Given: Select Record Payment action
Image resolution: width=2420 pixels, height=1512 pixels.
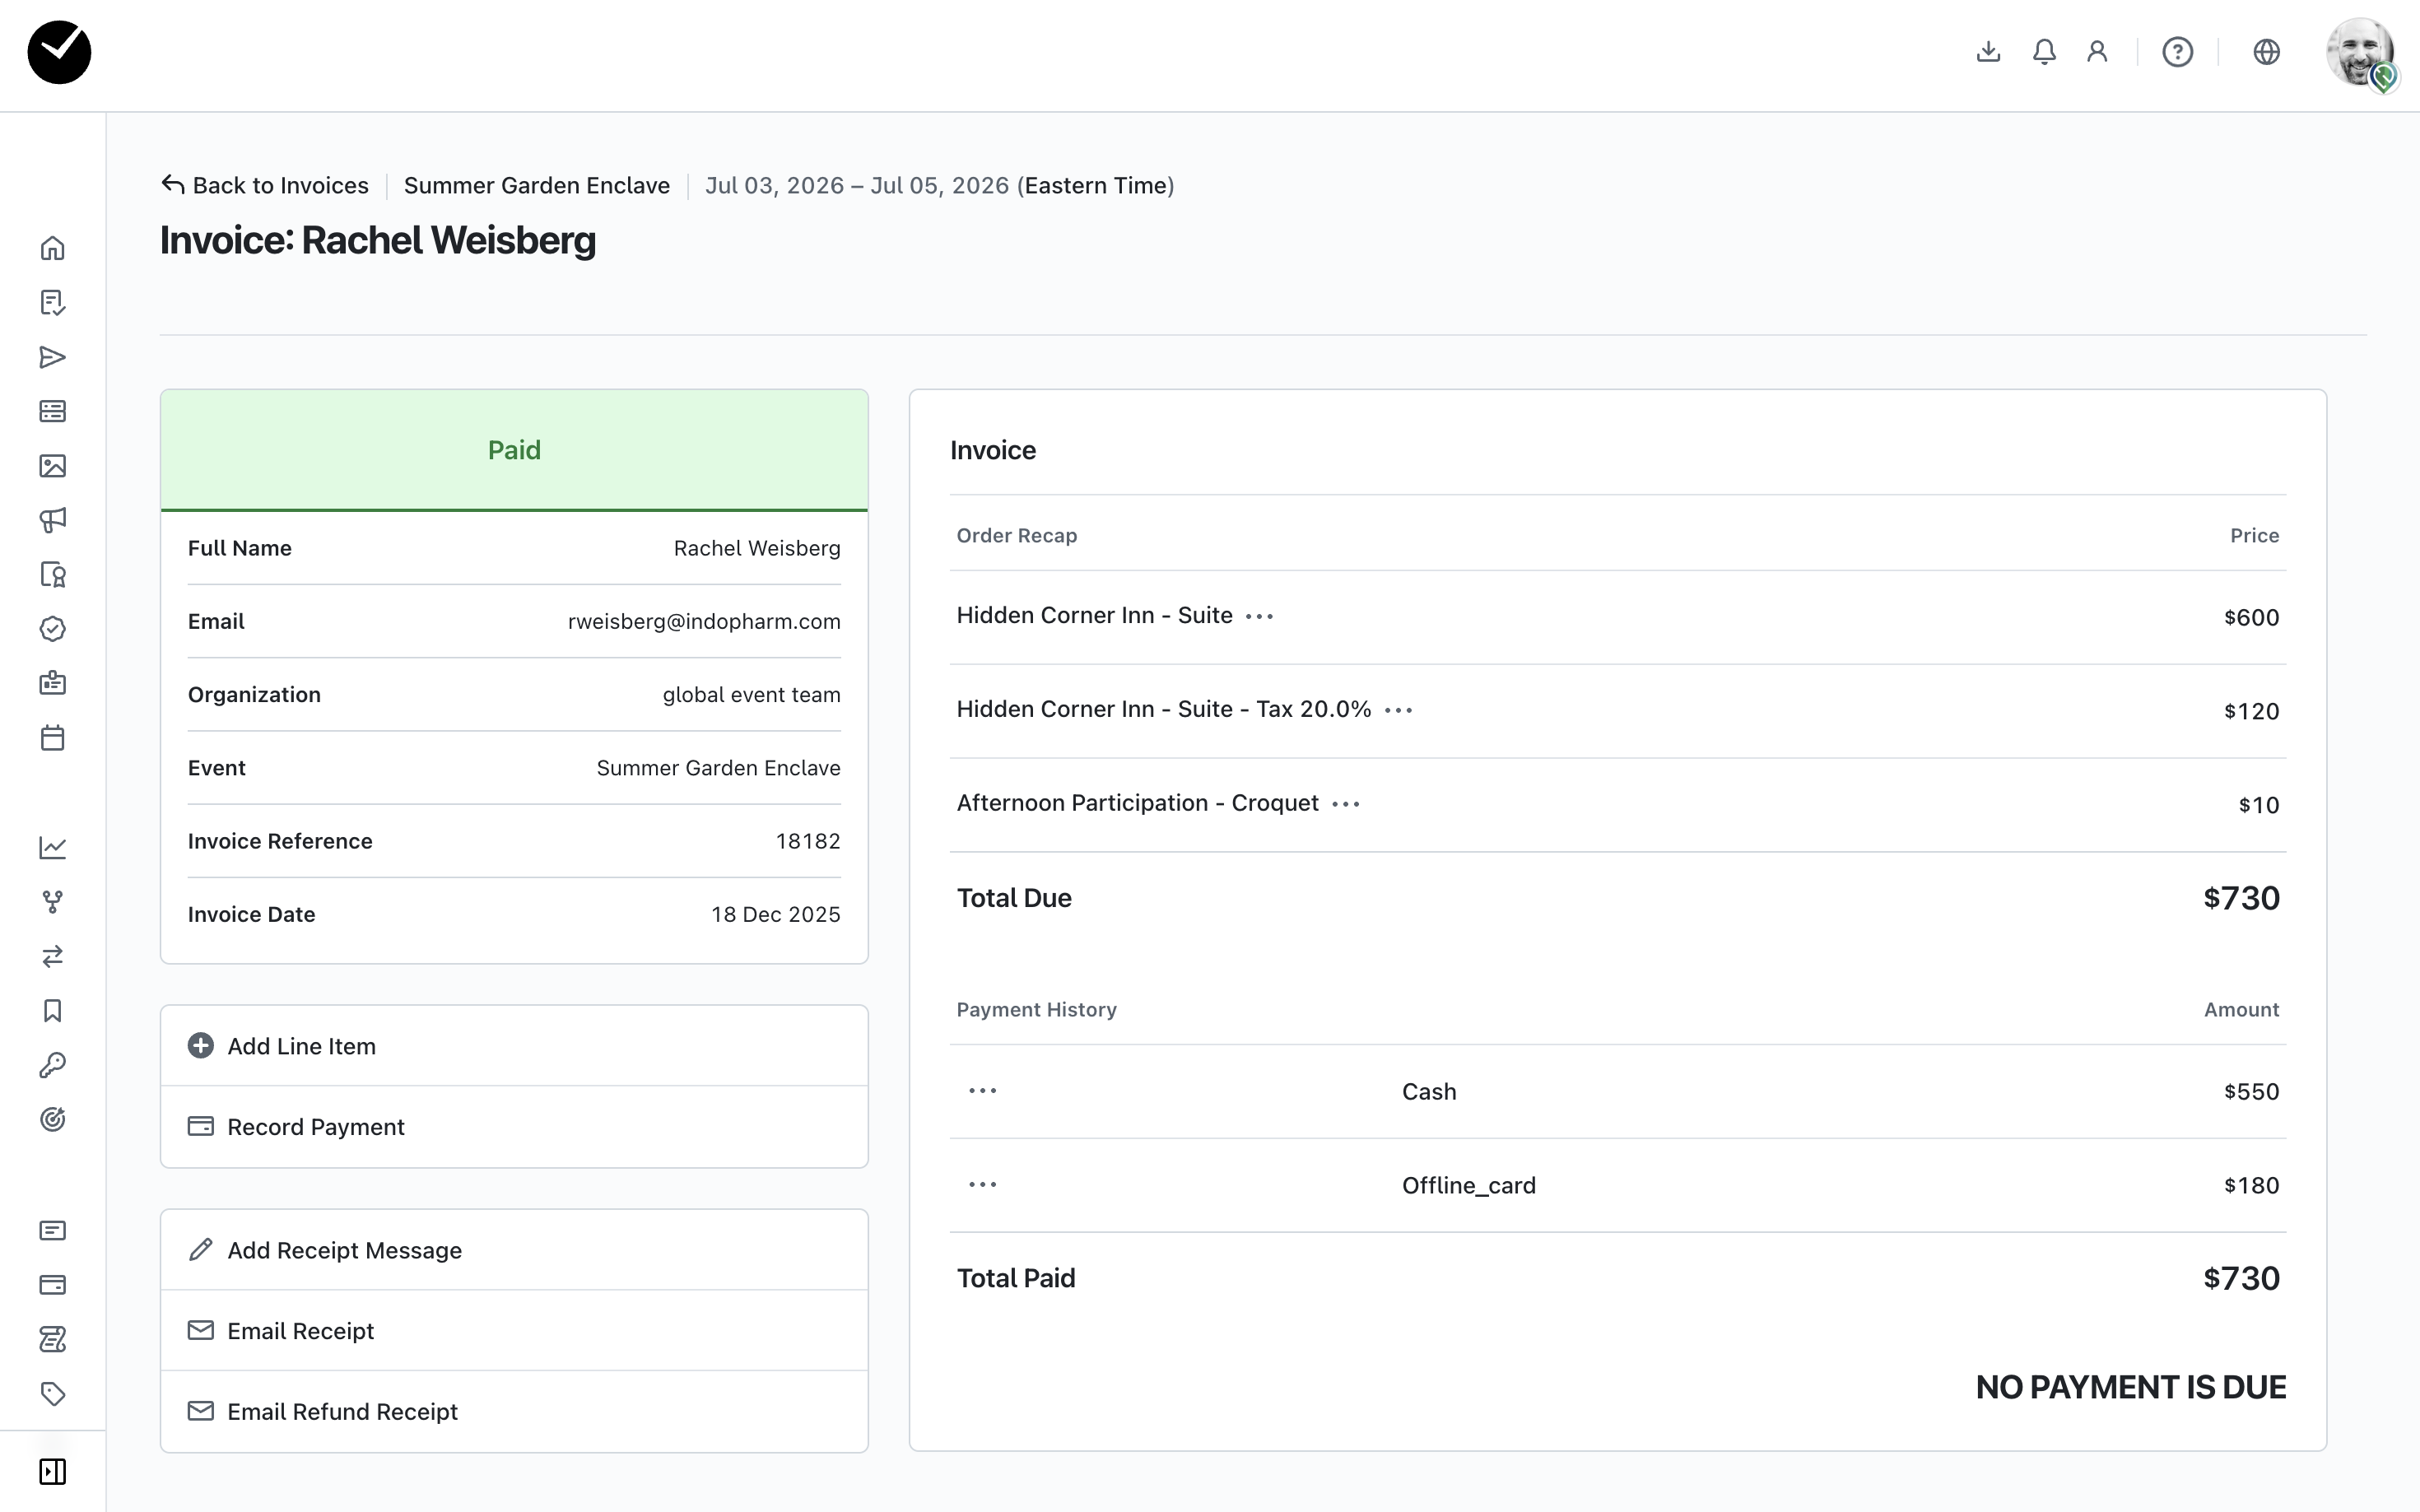Looking at the screenshot, I should [315, 1127].
